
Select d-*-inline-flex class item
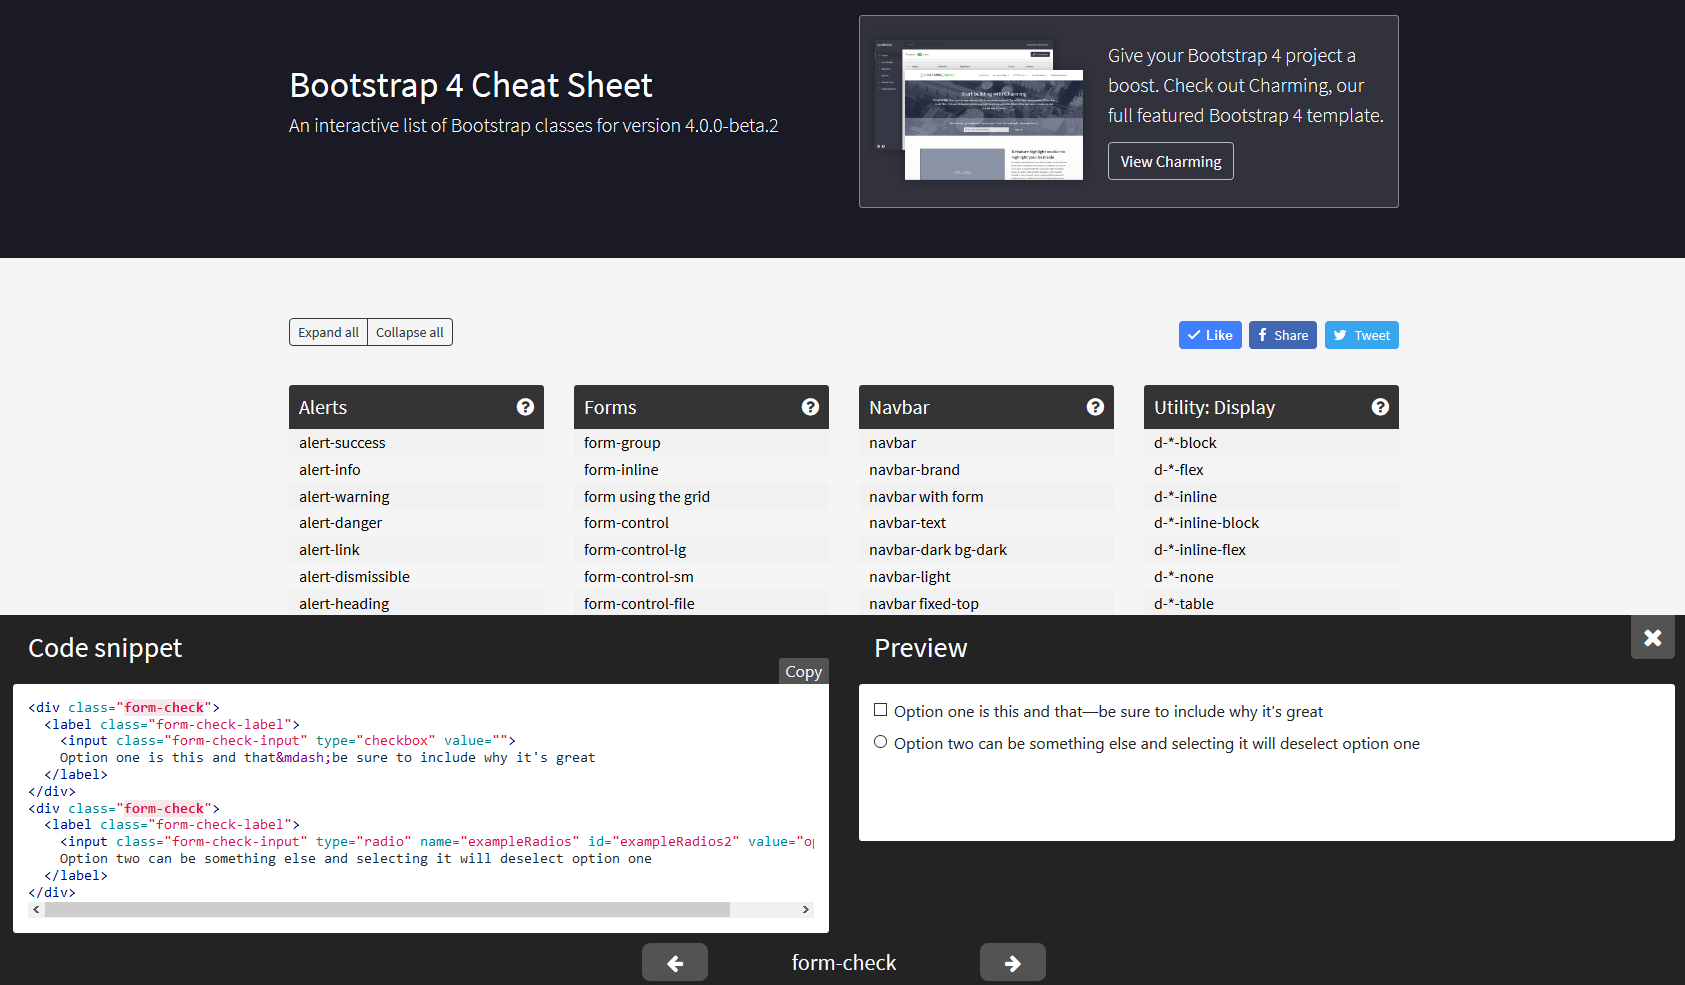1271,549
